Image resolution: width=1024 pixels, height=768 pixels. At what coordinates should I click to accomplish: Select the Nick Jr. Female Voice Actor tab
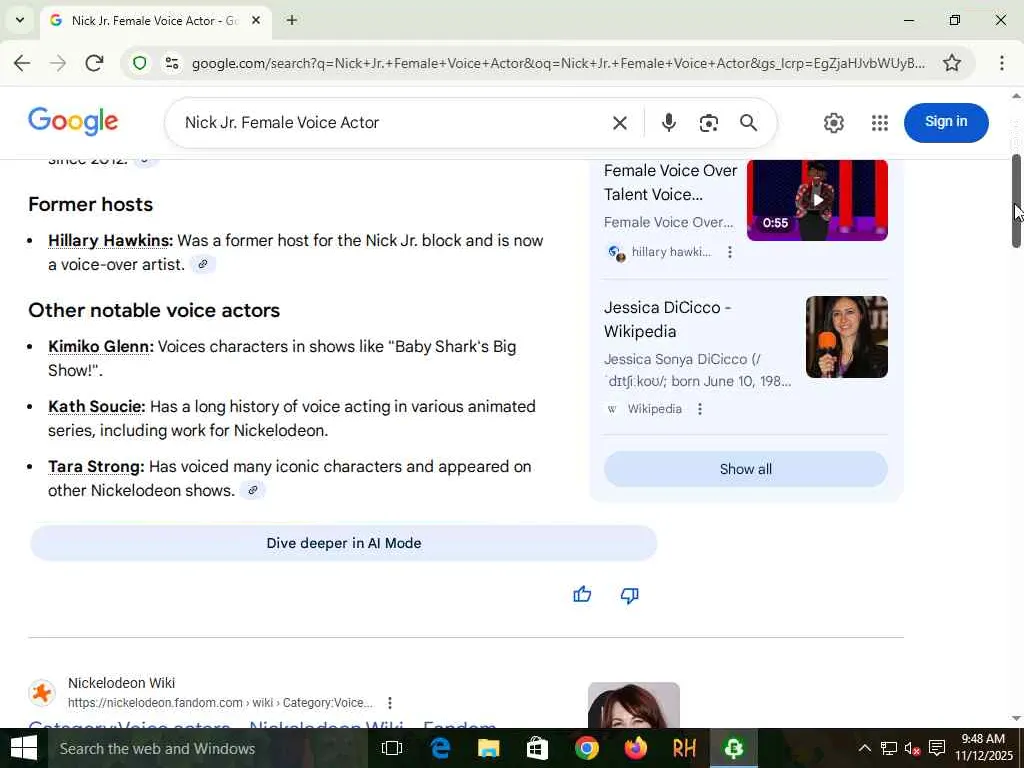156,20
